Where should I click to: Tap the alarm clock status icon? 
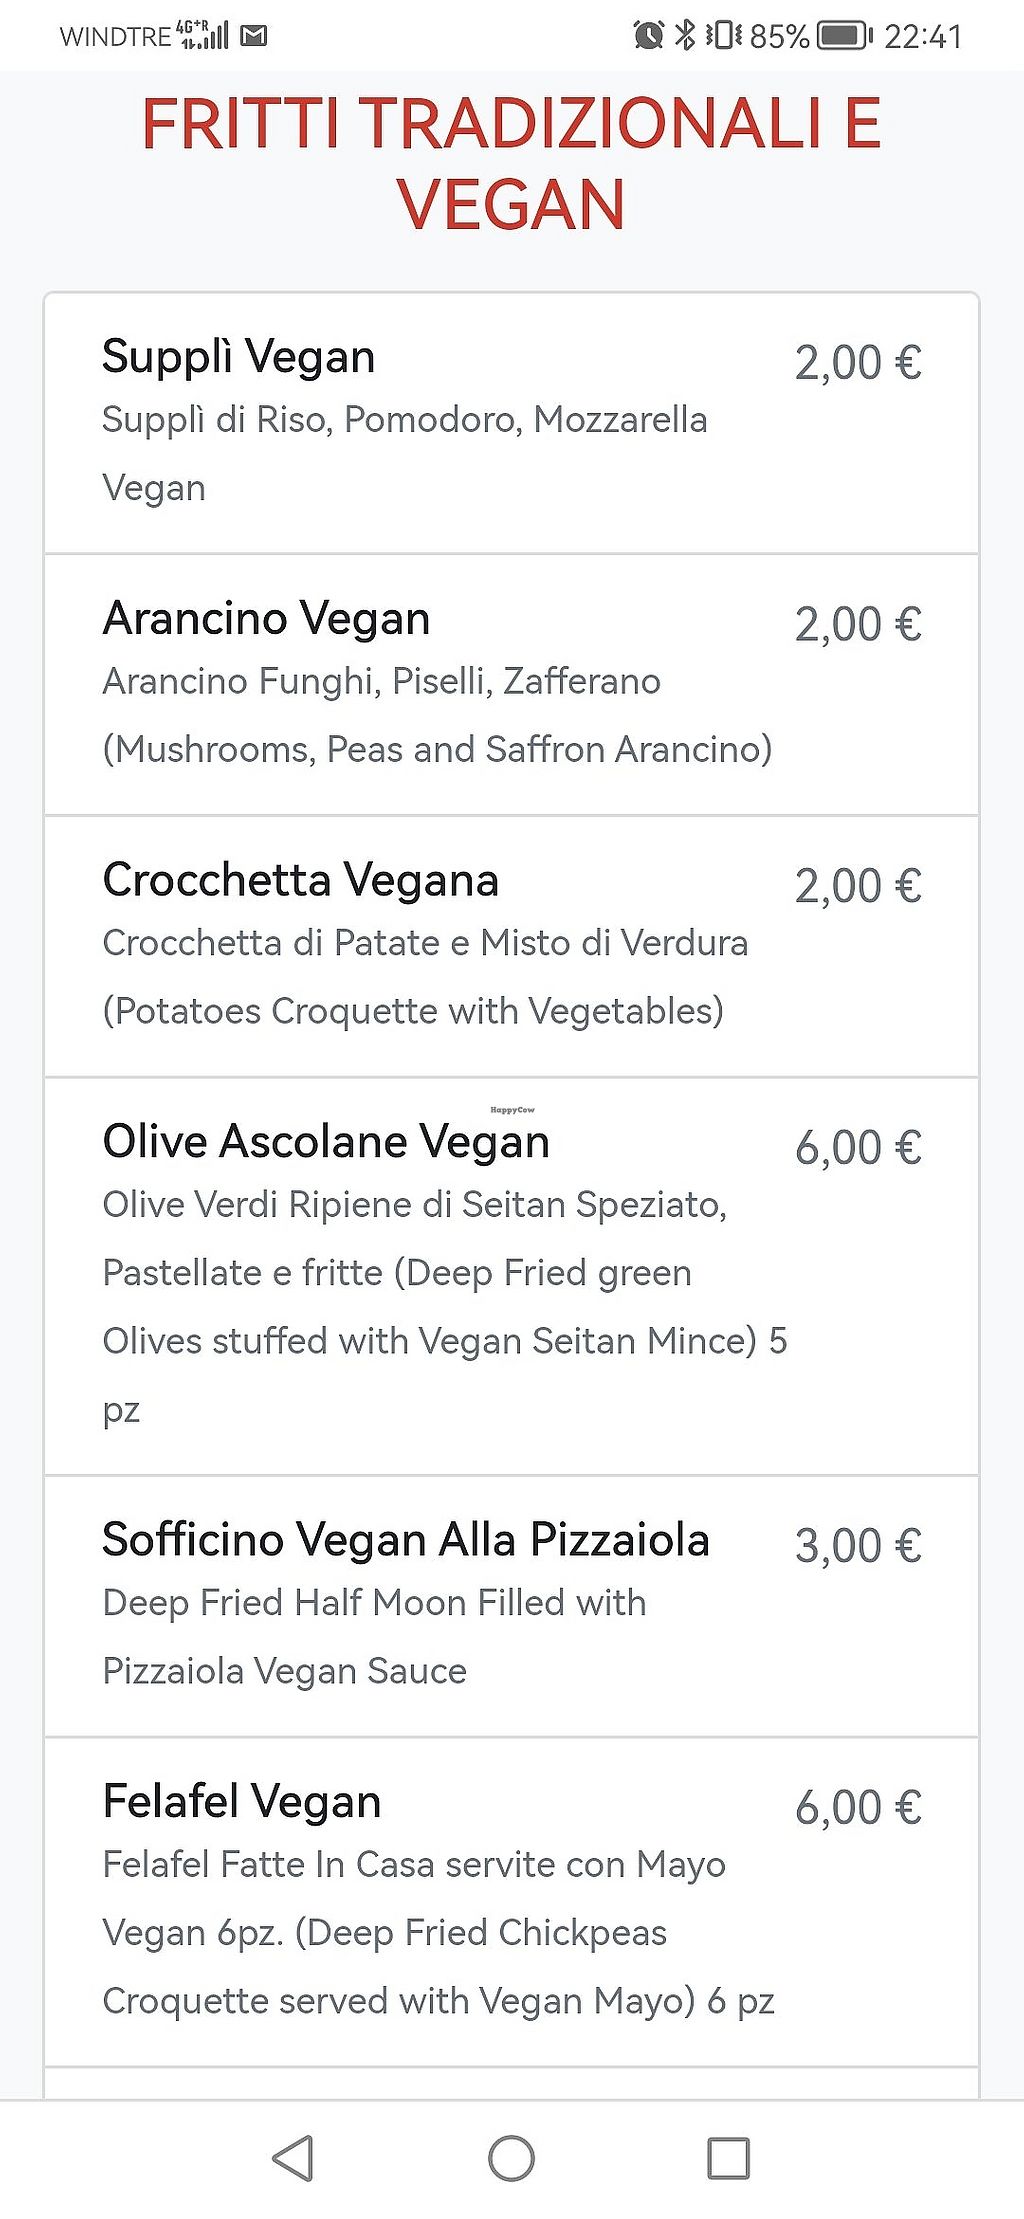[648, 36]
